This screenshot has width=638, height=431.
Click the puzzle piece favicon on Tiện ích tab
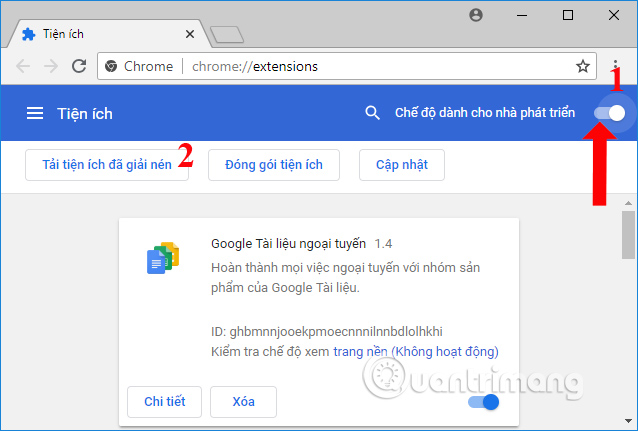pos(28,34)
